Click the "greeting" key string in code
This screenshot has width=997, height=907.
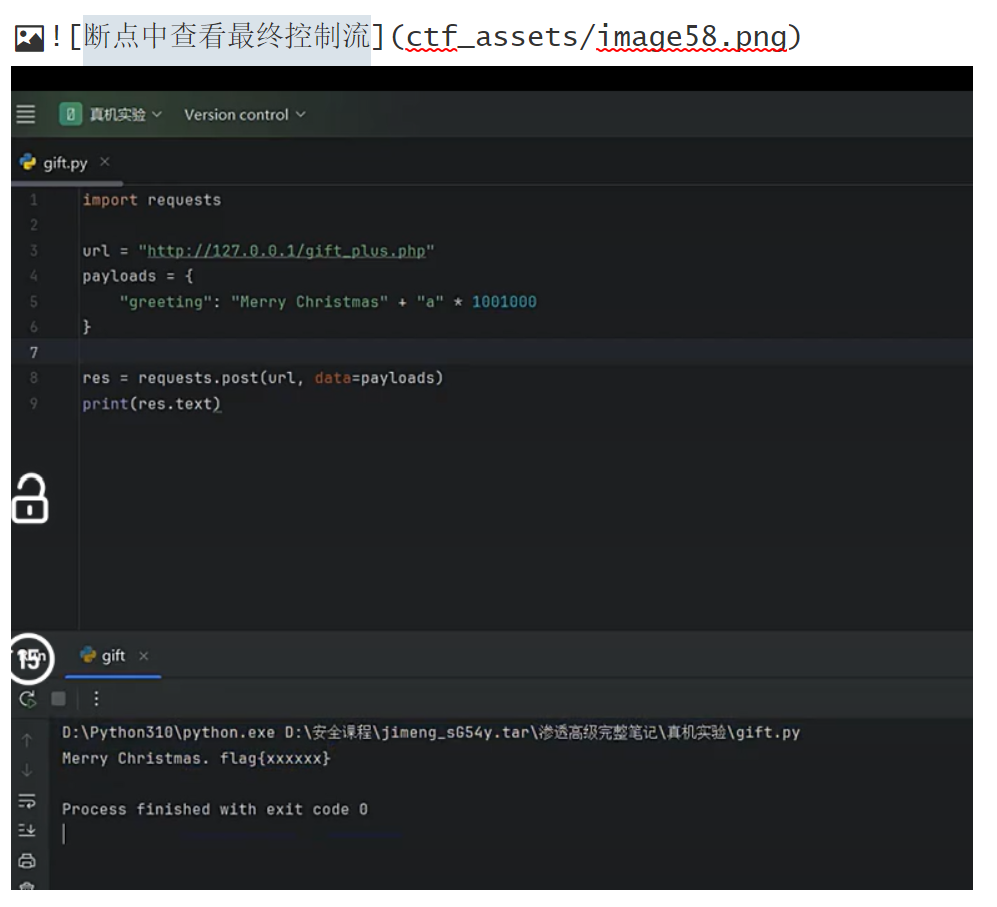click(x=165, y=302)
